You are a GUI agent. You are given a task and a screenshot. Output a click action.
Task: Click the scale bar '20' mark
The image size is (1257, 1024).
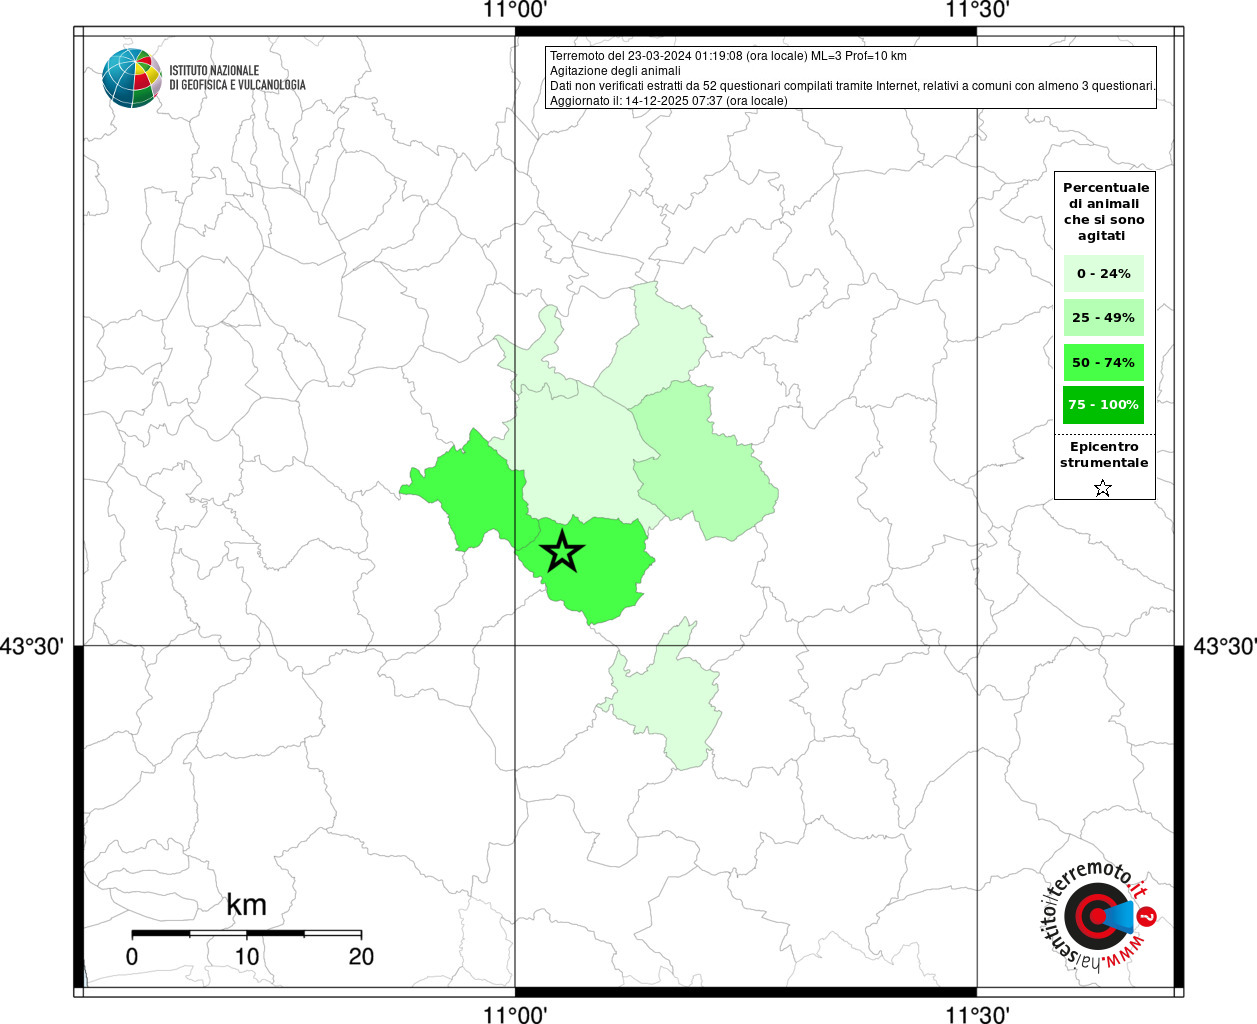(361, 956)
